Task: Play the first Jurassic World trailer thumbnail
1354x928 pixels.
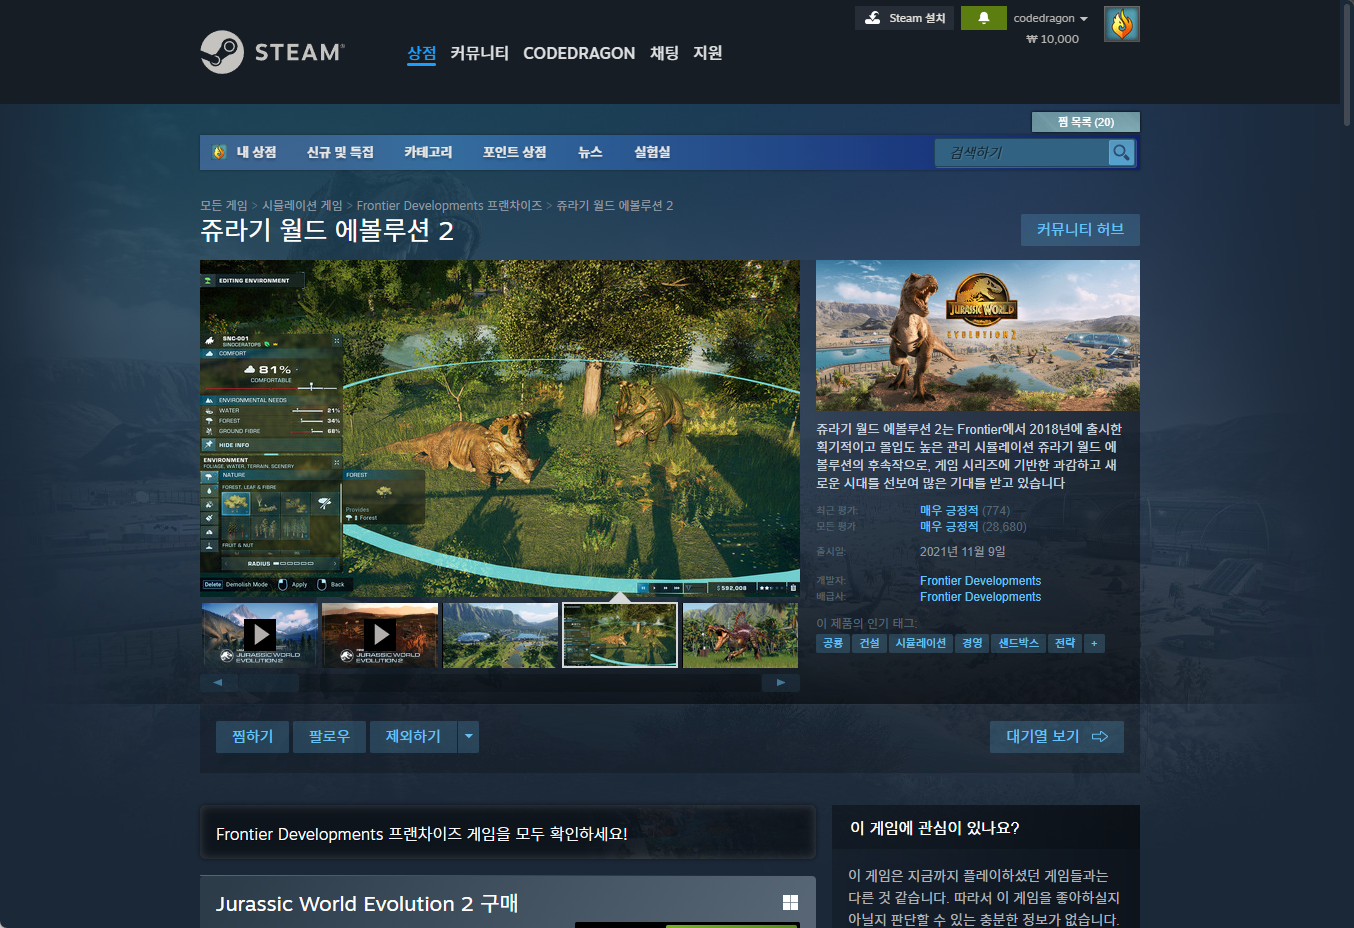Action: (260, 634)
